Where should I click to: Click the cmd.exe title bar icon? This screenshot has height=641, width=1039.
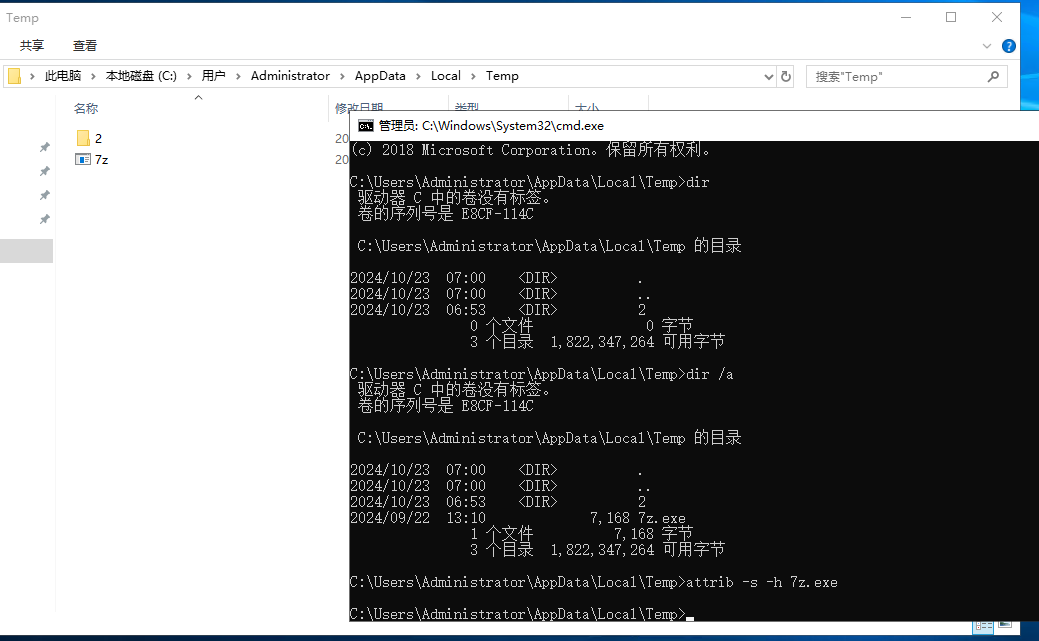tap(366, 126)
